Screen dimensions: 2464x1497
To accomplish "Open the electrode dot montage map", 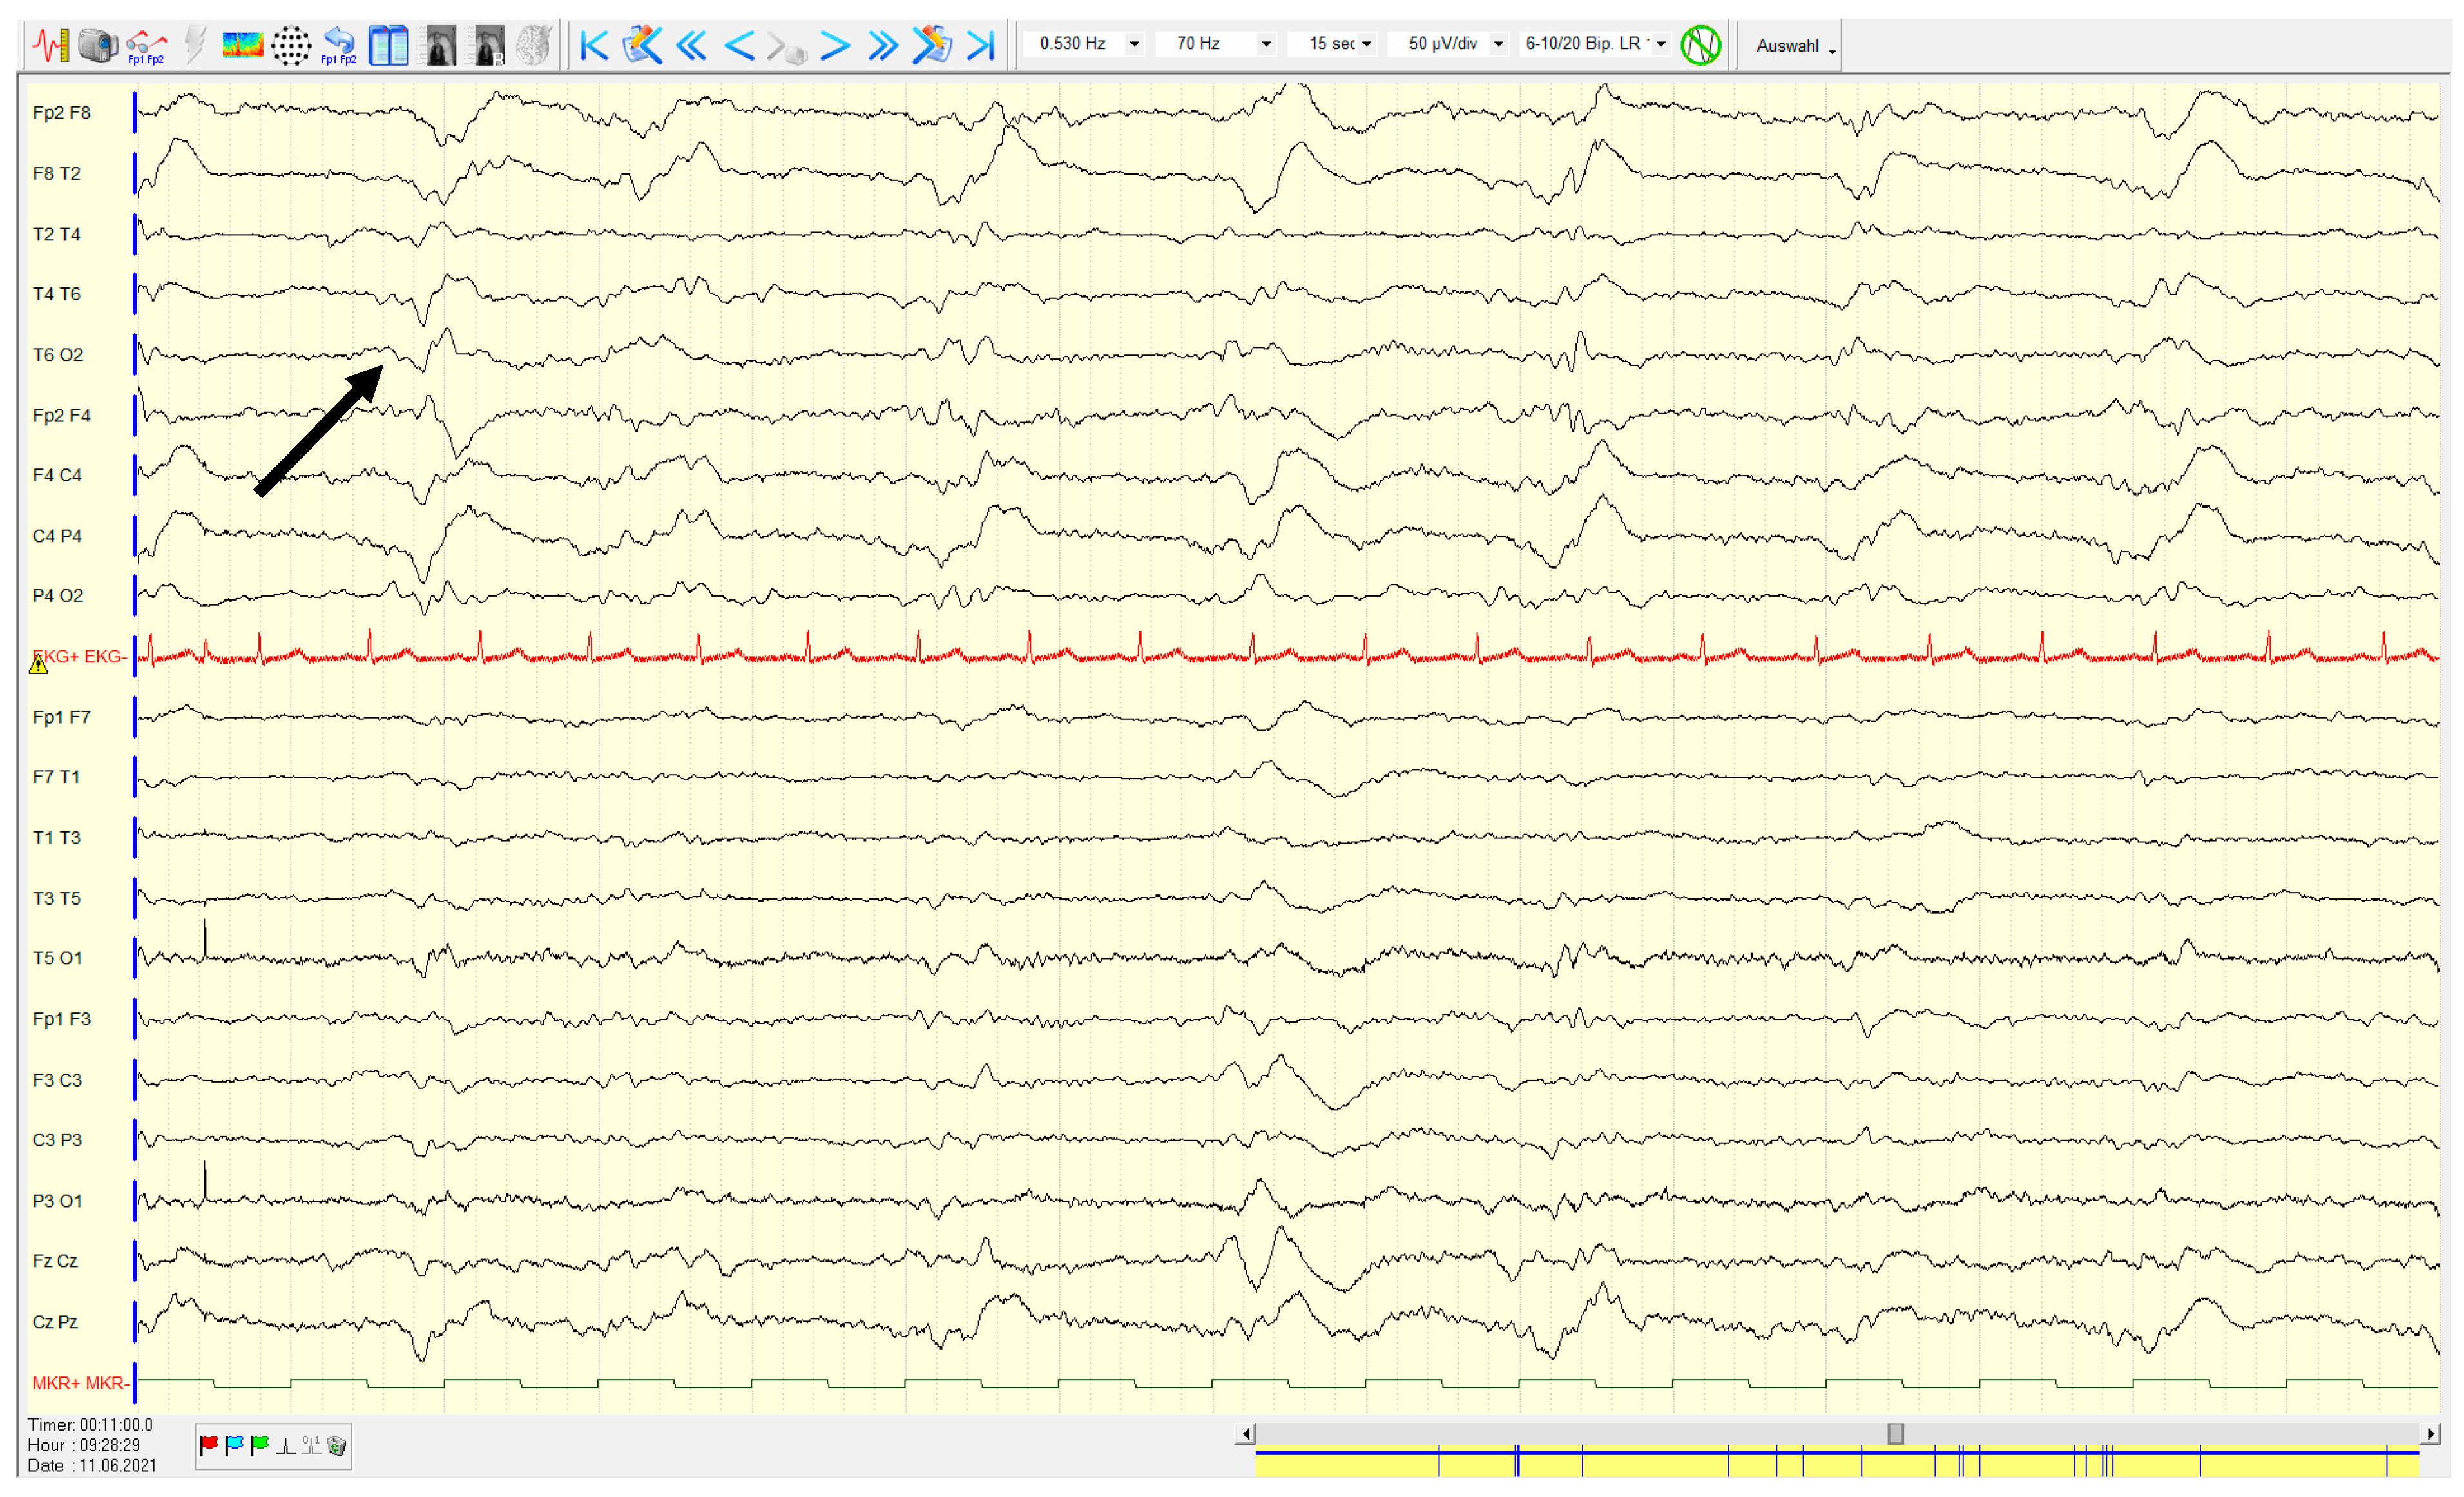I will (291, 45).
